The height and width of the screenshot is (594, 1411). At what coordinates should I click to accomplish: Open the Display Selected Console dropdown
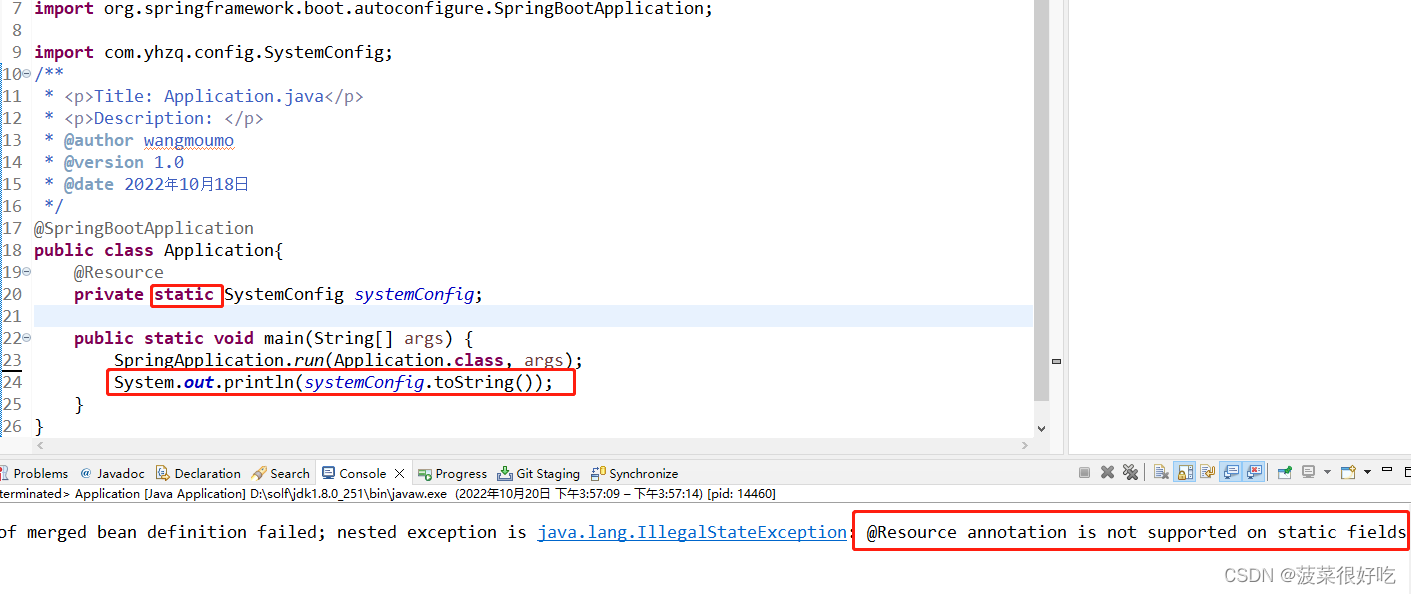click(x=1327, y=471)
